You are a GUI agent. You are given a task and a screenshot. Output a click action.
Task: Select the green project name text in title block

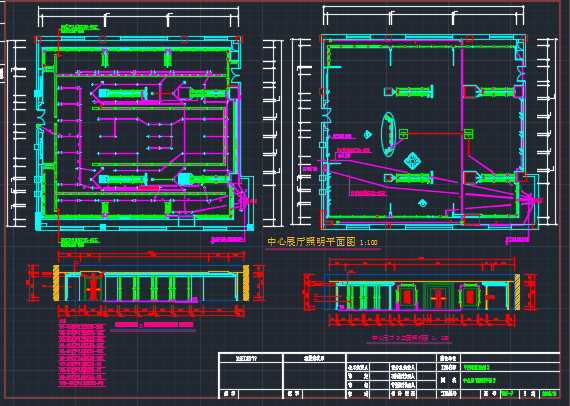coord(476,367)
